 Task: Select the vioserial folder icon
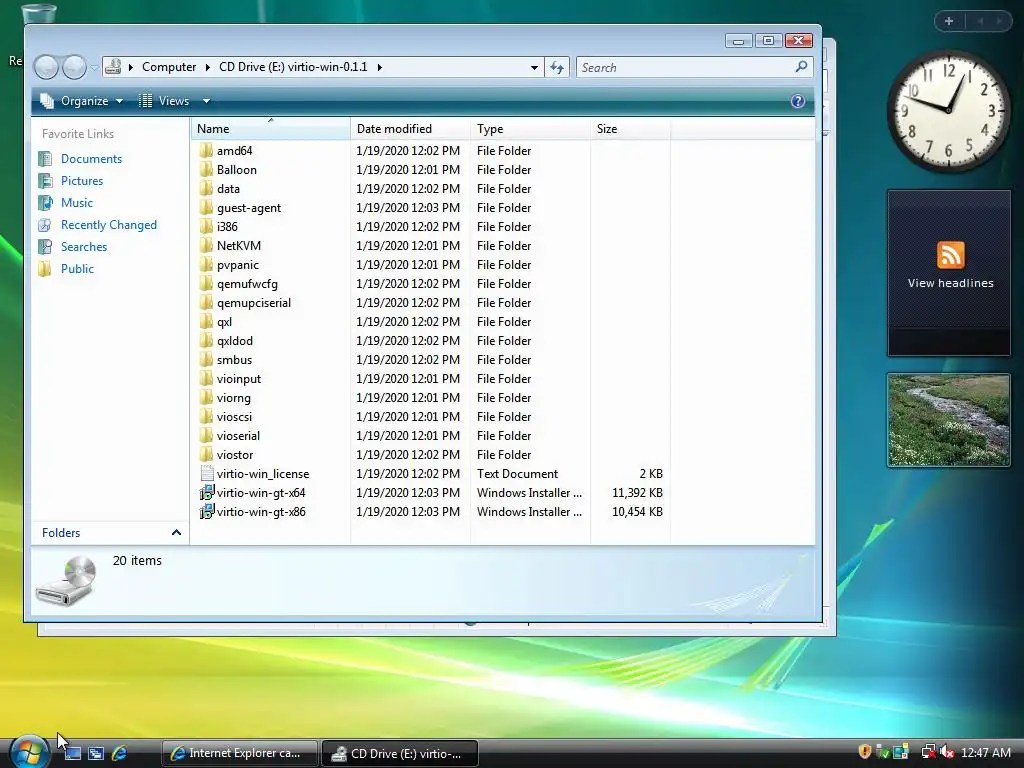click(206, 436)
